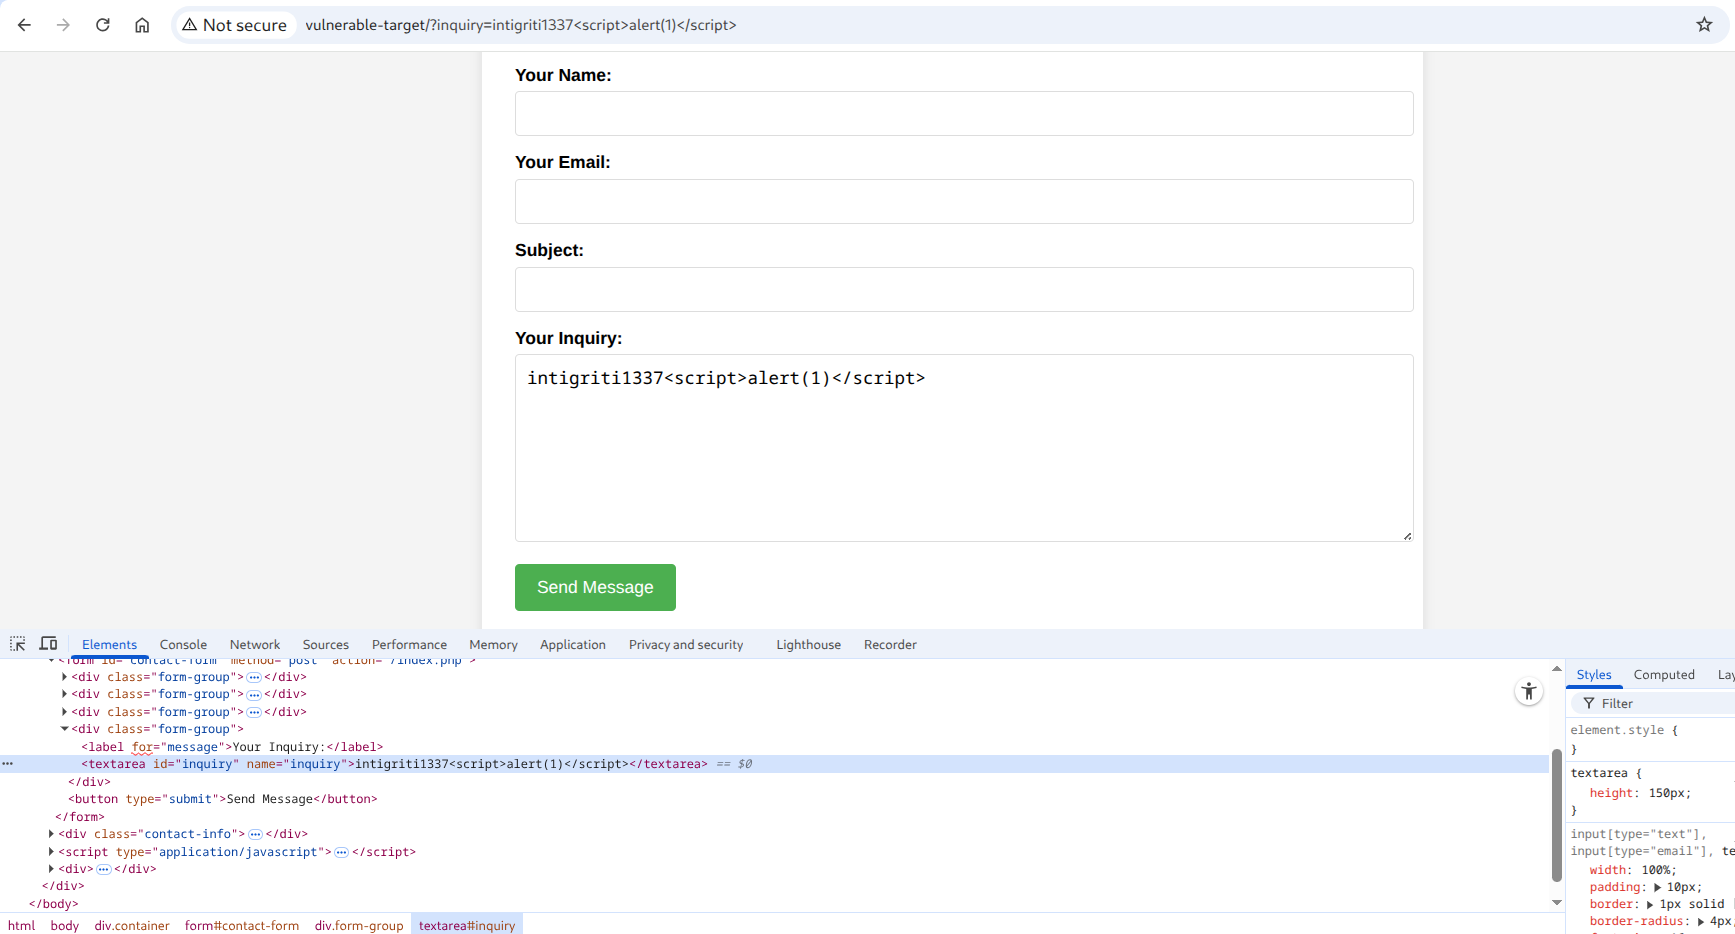
Task: Click the "Your Name:" form label
Action: (563, 75)
